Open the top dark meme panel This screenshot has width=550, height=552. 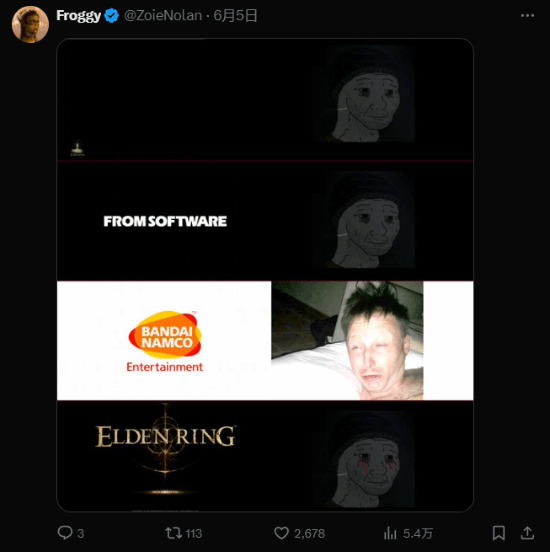click(265, 100)
